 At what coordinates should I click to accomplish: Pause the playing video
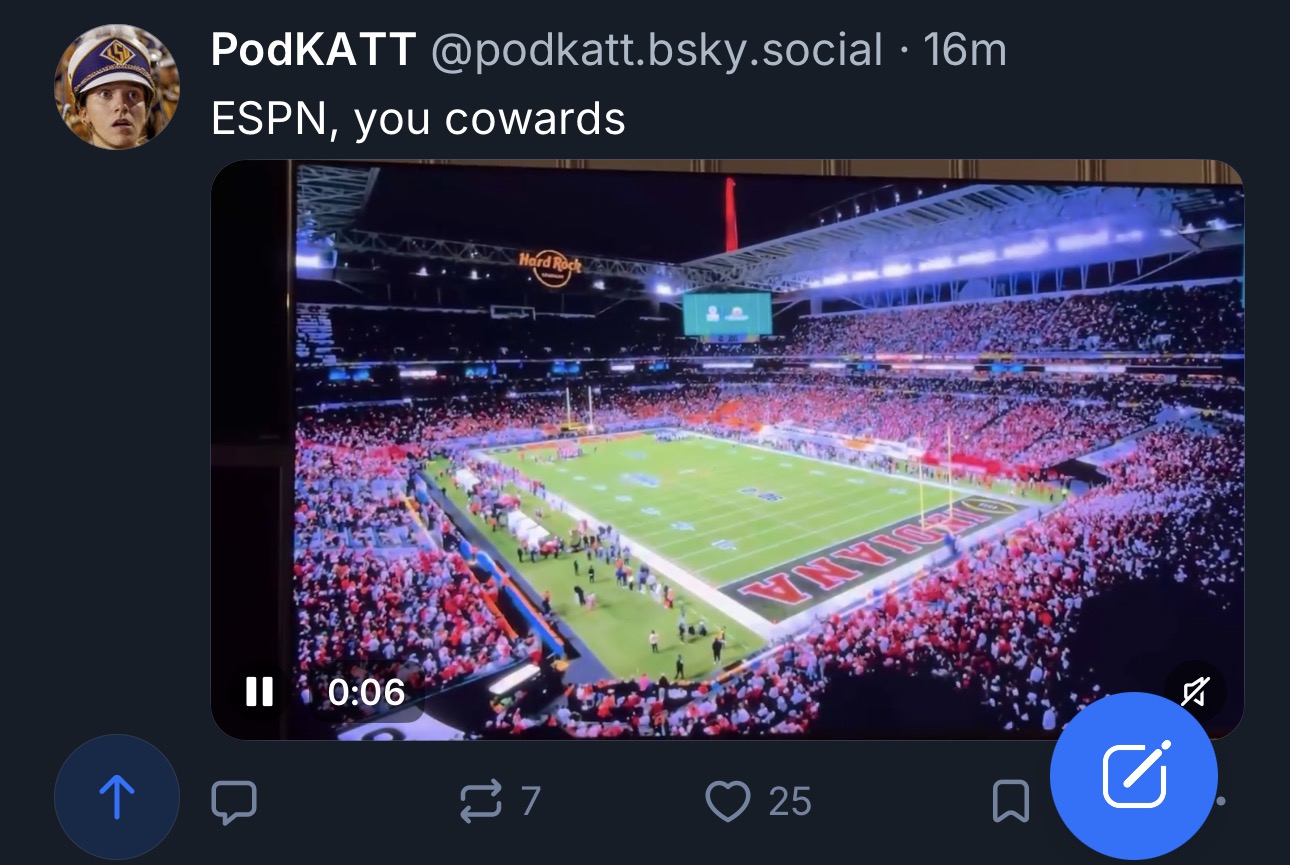pos(259,691)
